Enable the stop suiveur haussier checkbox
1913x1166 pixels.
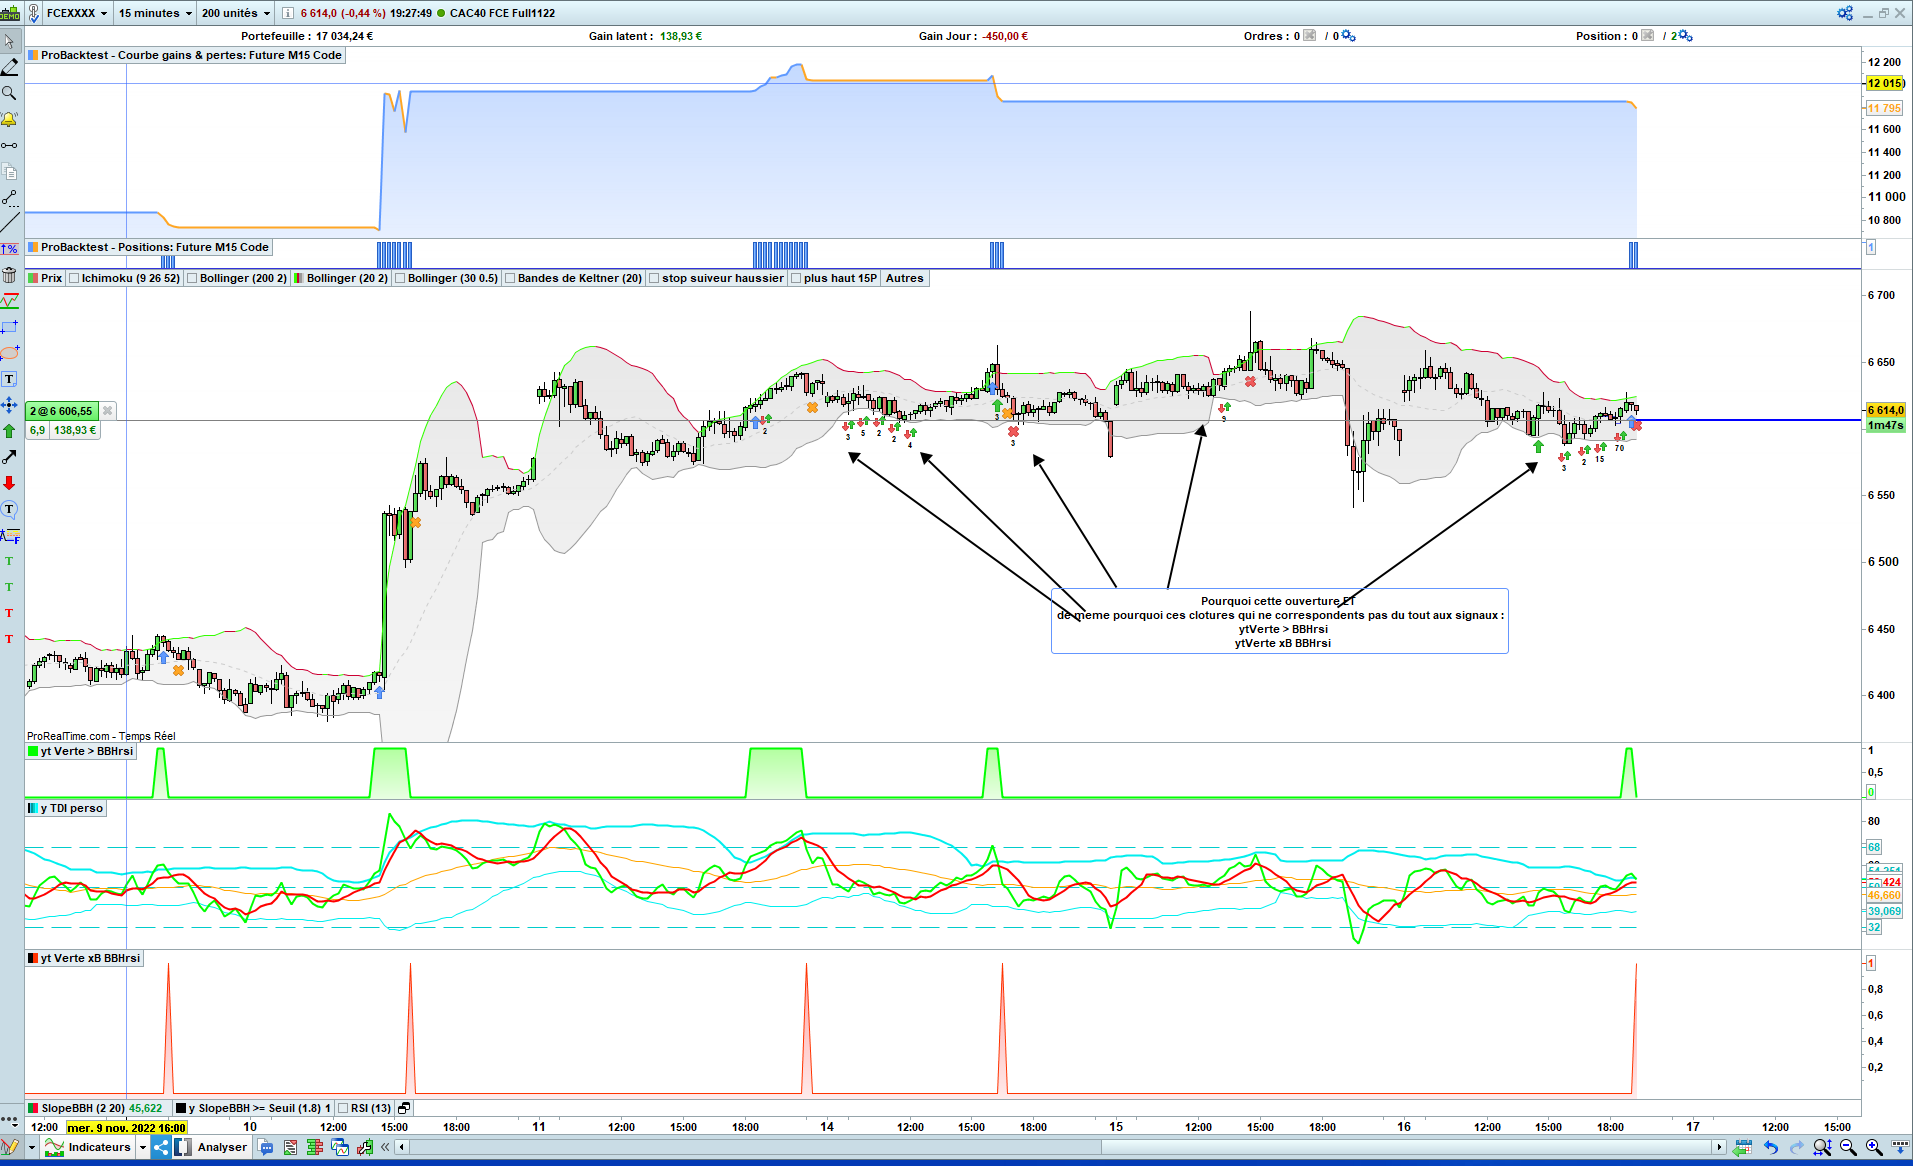point(654,279)
